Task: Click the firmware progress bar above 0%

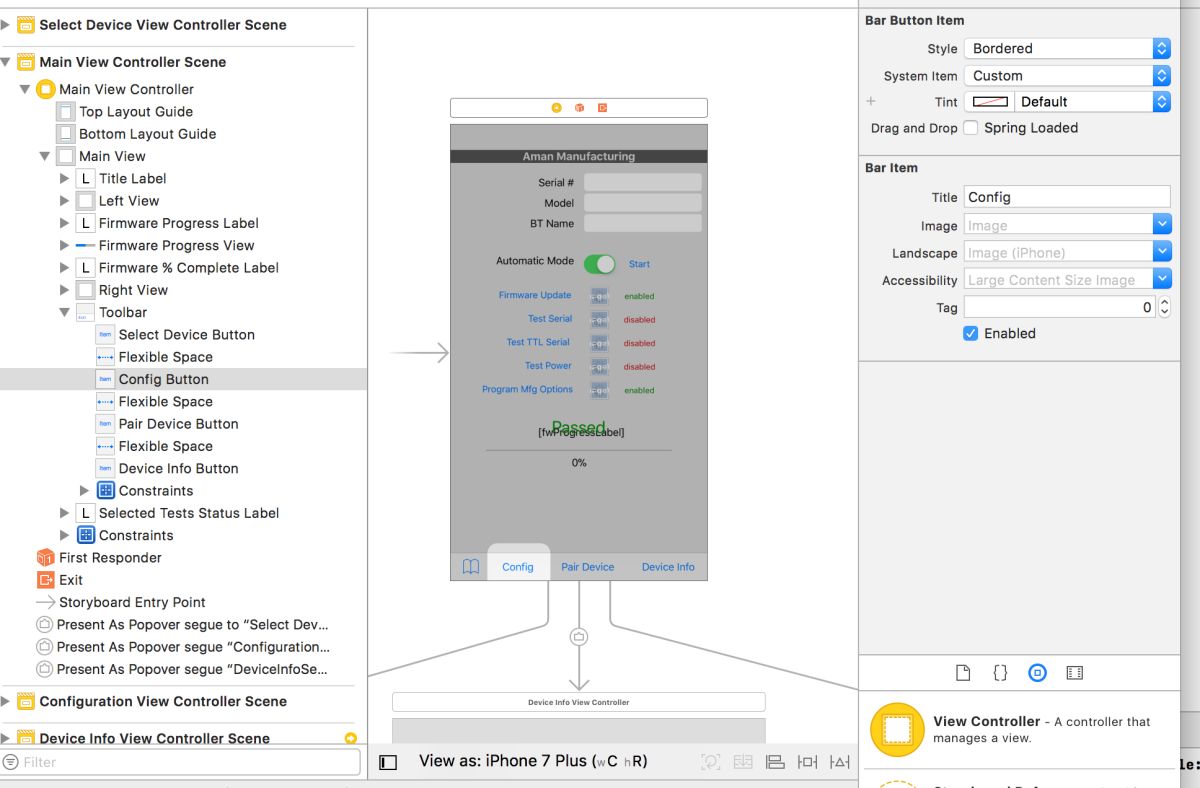Action: pyautogui.click(x=579, y=450)
